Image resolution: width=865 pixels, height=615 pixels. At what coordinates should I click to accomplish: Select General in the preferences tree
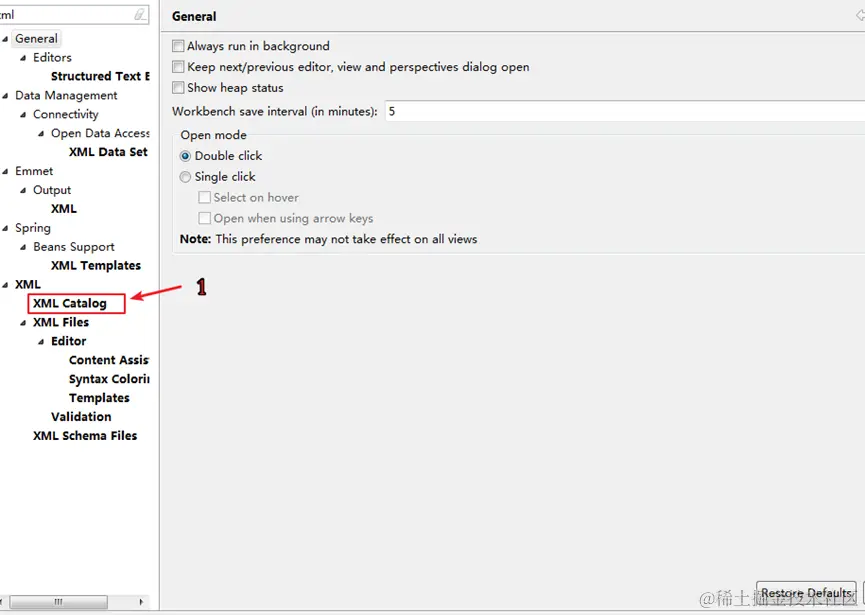click(36, 39)
